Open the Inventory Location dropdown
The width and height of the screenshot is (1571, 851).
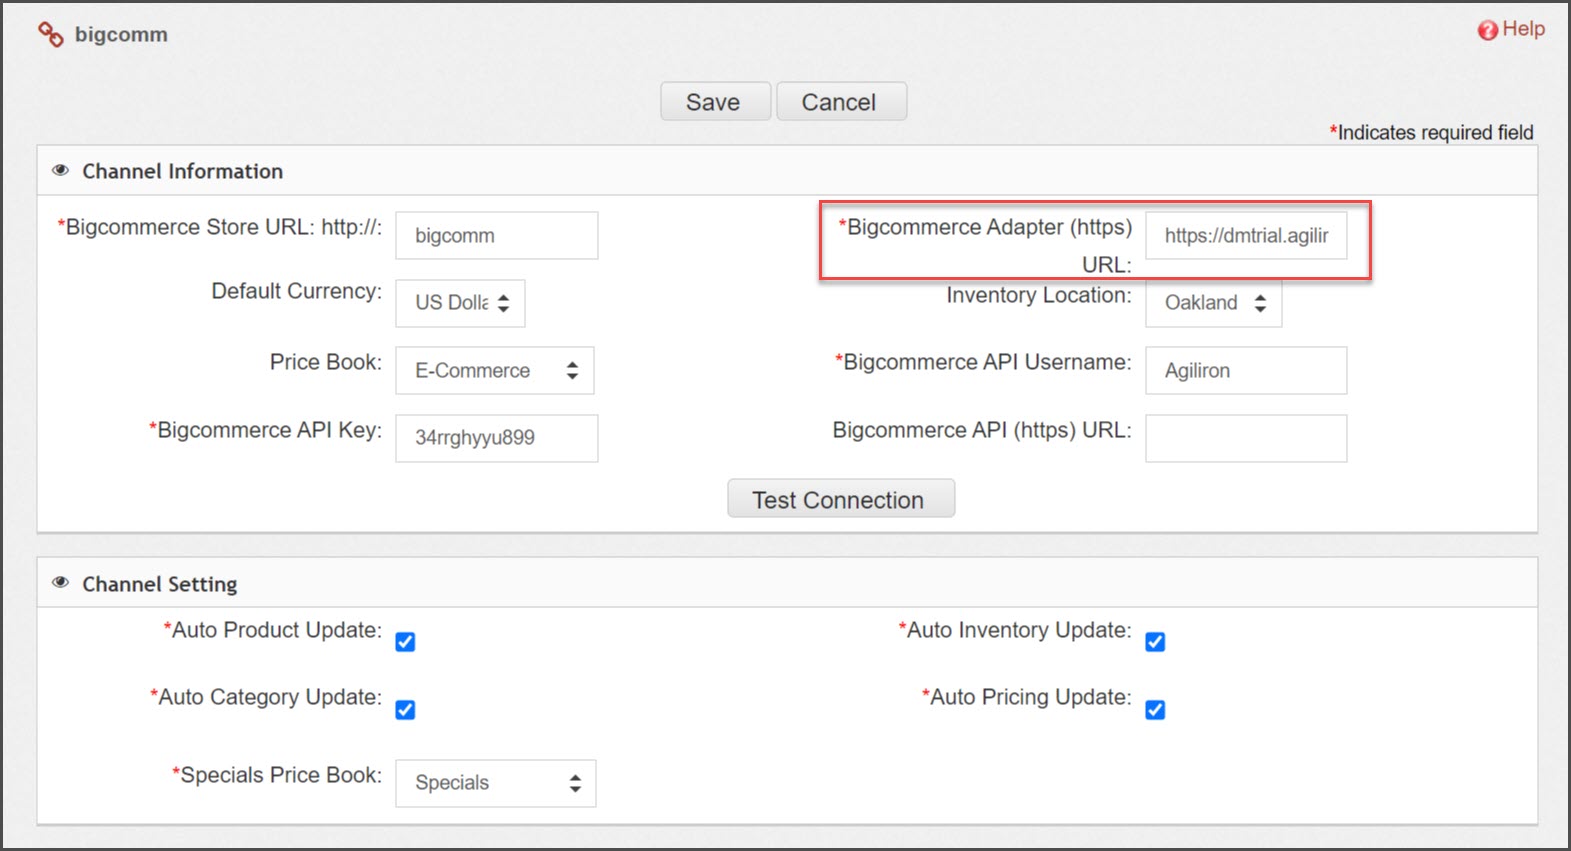pos(1213,303)
